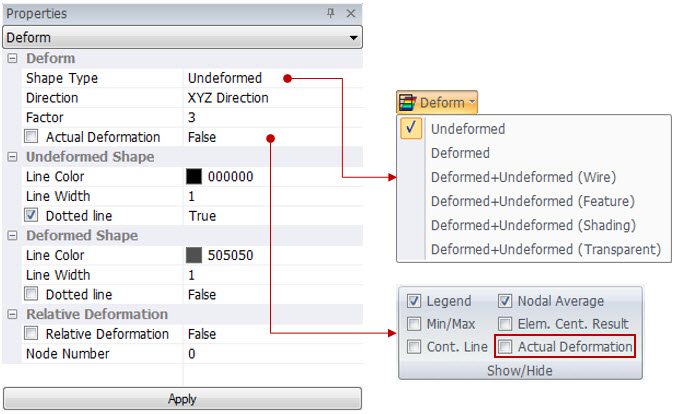Open the Deform properties combo box

coord(353,38)
